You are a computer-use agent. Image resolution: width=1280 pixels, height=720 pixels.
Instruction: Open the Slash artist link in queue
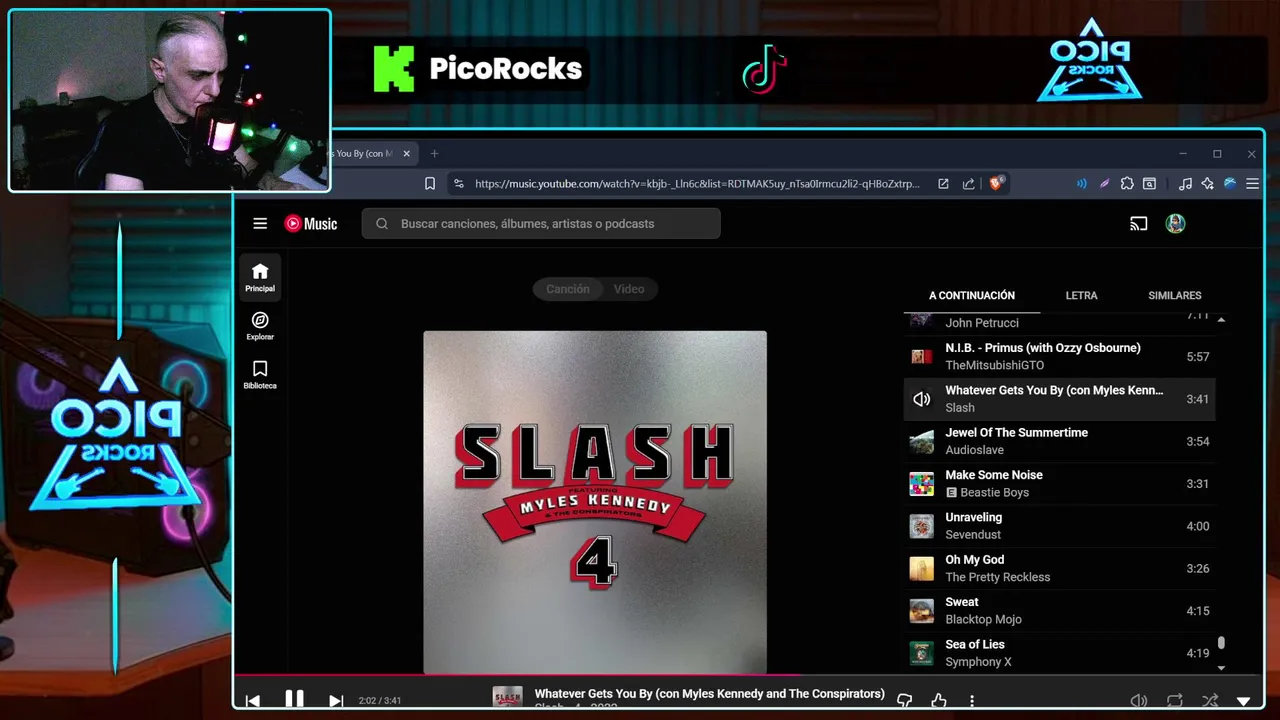pyautogui.click(x=960, y=408)
